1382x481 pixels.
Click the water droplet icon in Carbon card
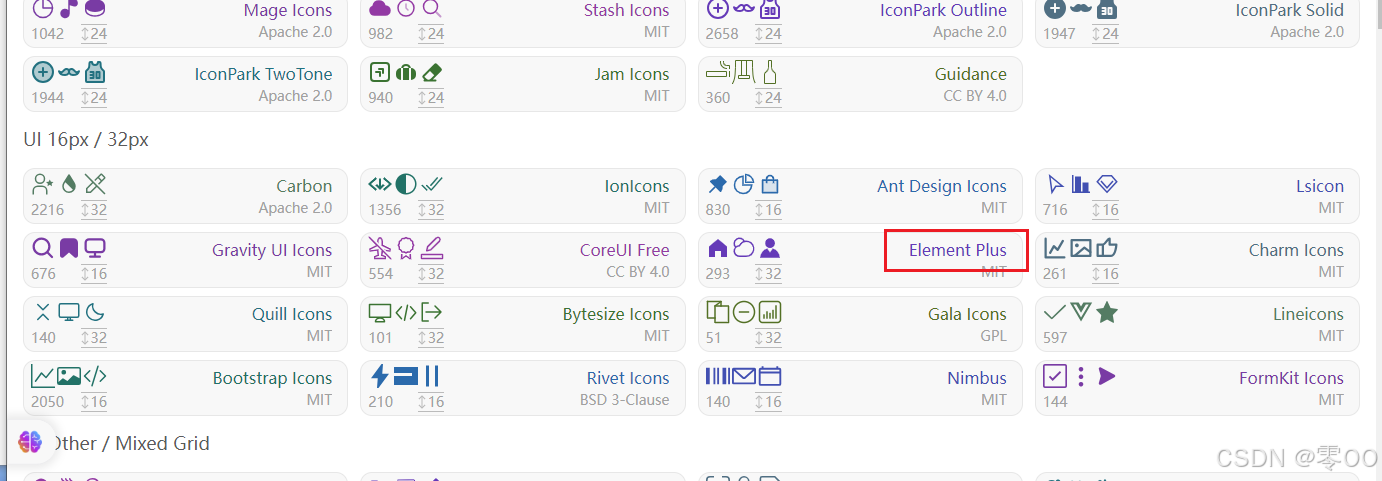pos(68,184)
